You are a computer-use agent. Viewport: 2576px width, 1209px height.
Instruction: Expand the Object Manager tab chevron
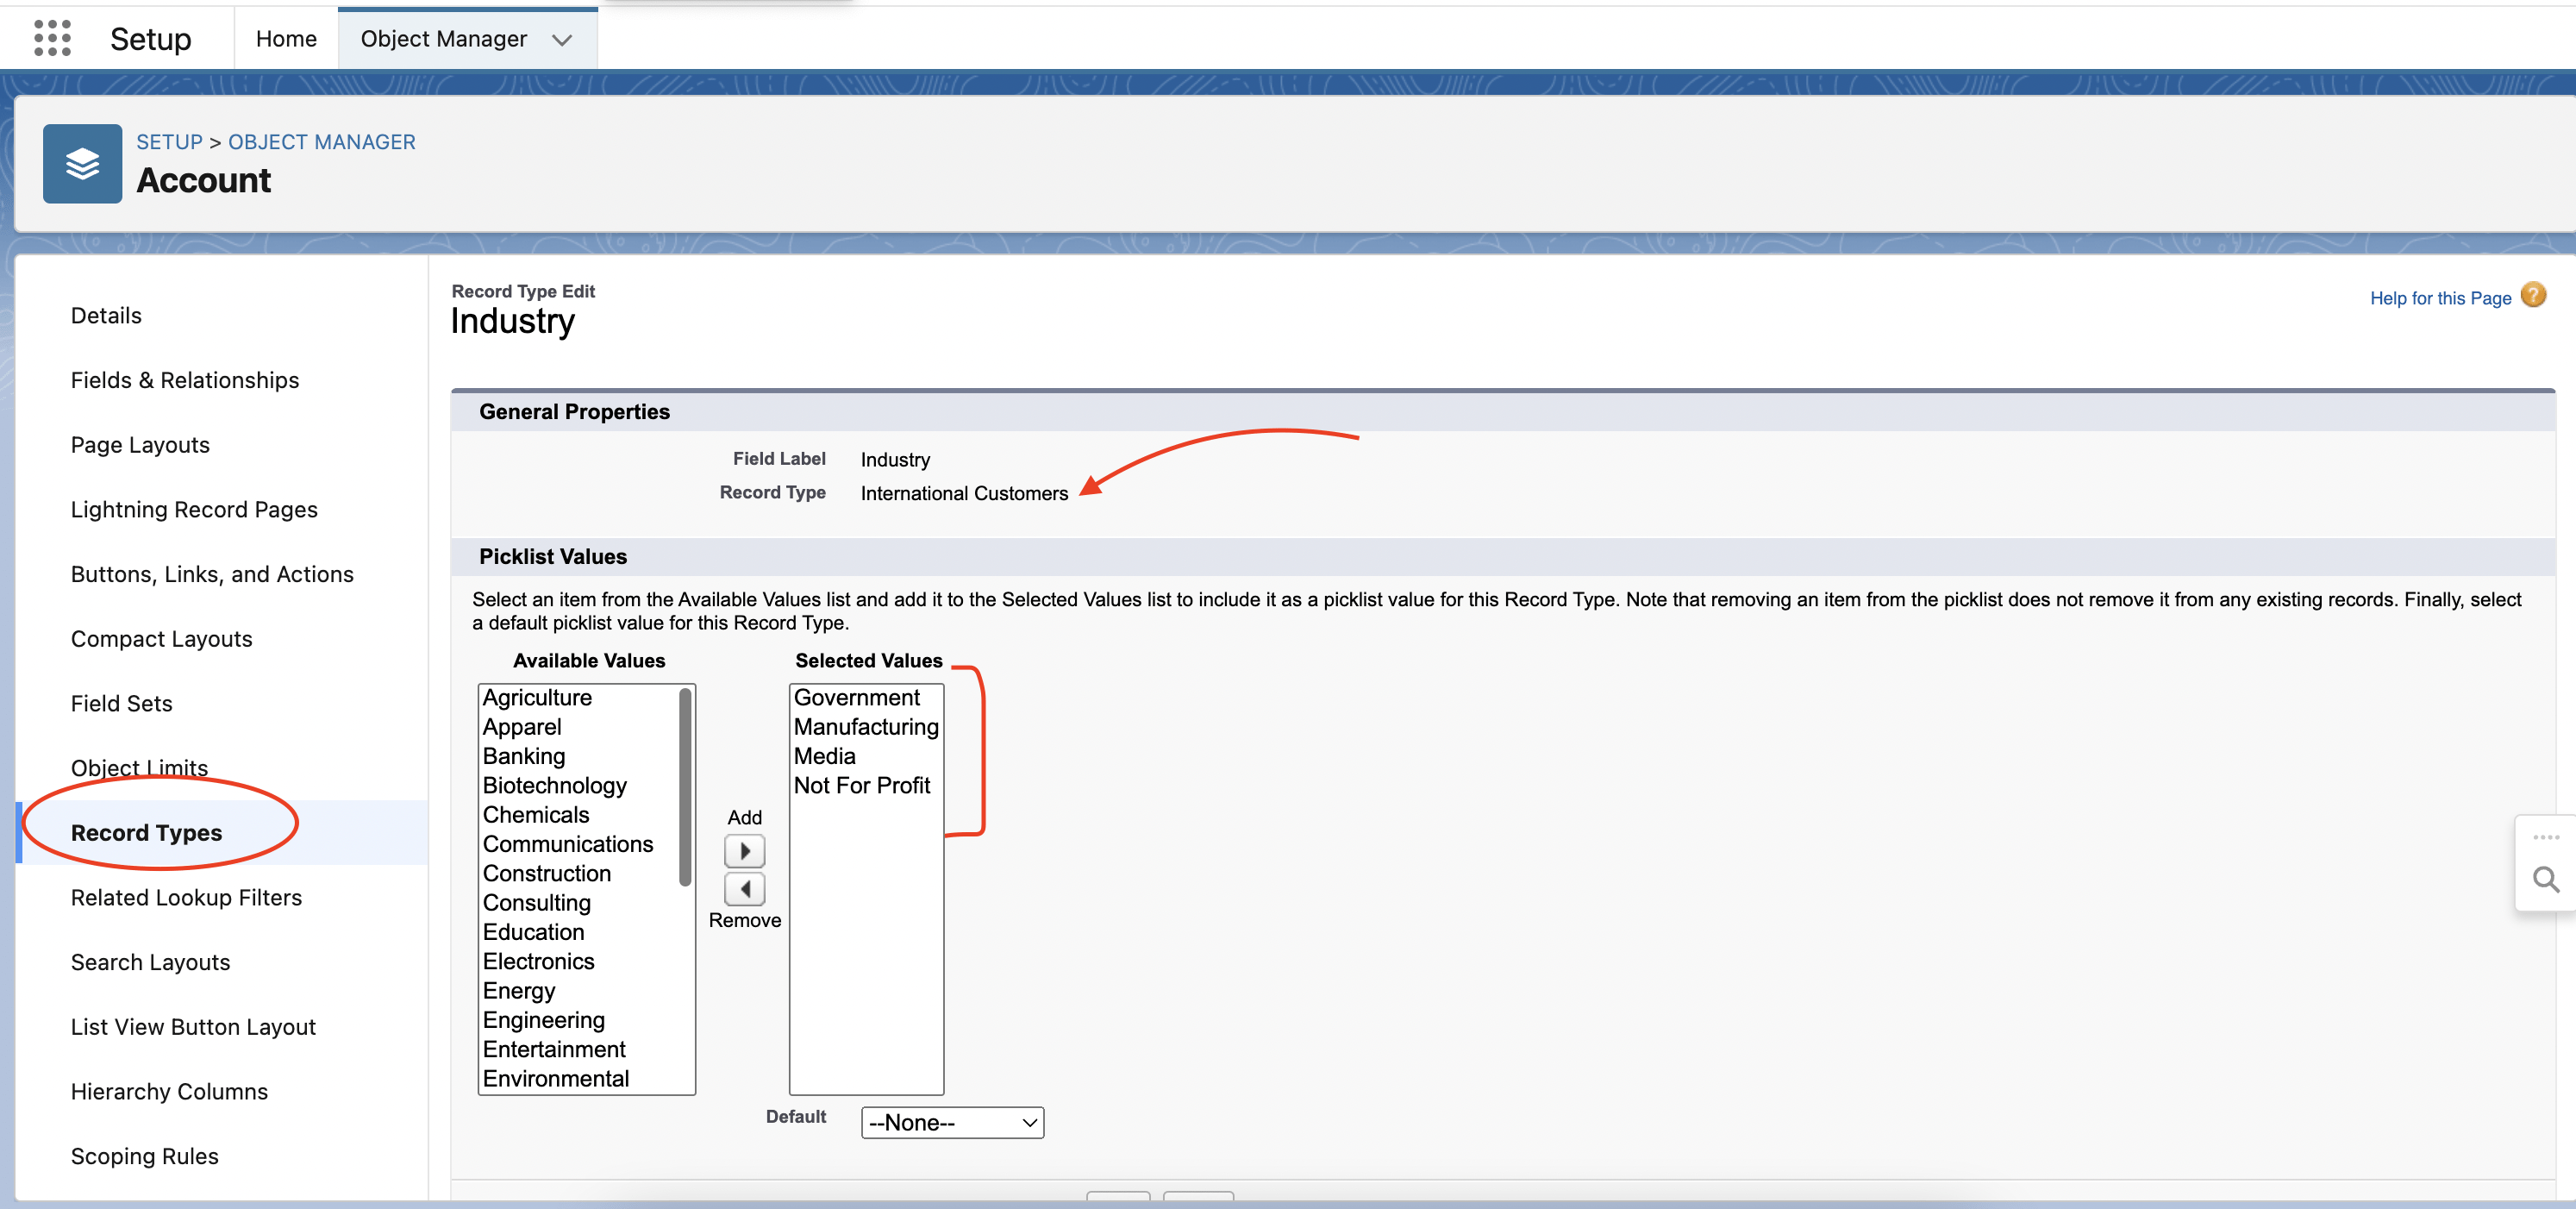(562, 40)
